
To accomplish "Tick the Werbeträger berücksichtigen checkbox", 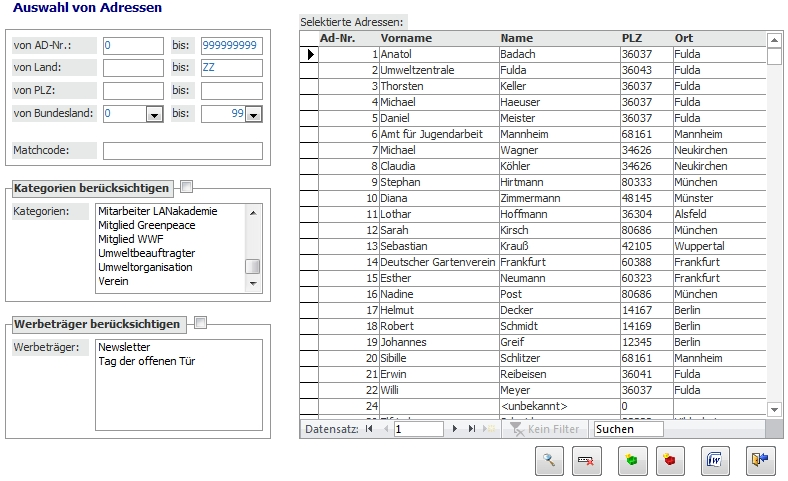I will [x=200, y=323].
